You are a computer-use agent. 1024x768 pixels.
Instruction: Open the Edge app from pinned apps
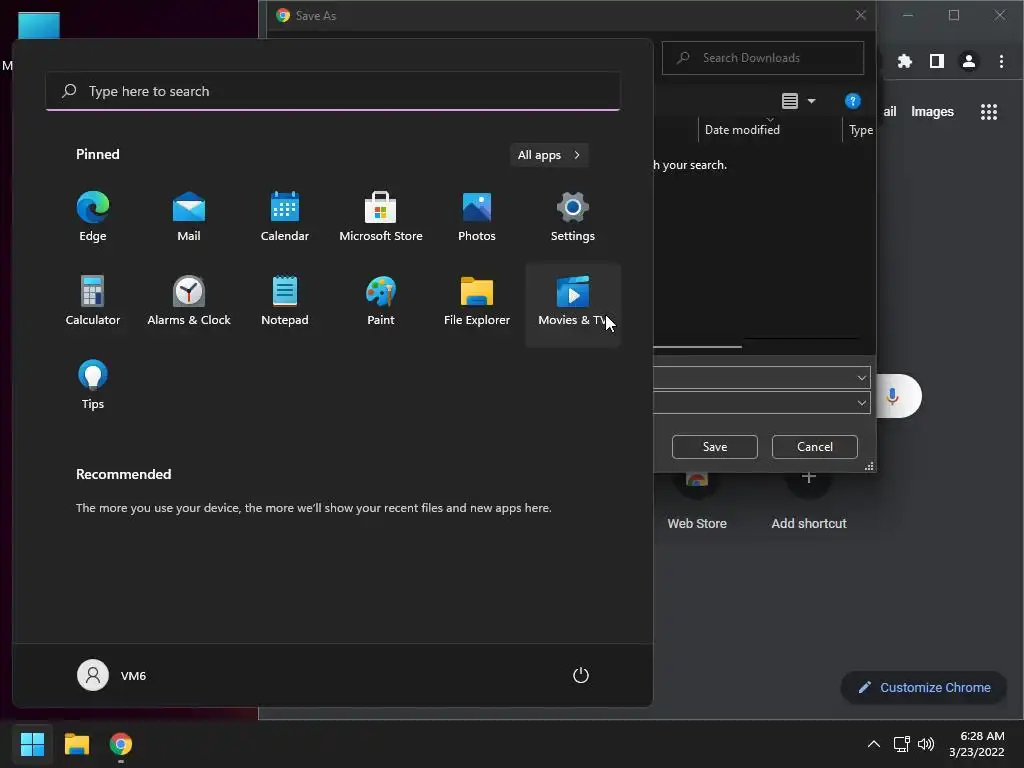[93, 217]
